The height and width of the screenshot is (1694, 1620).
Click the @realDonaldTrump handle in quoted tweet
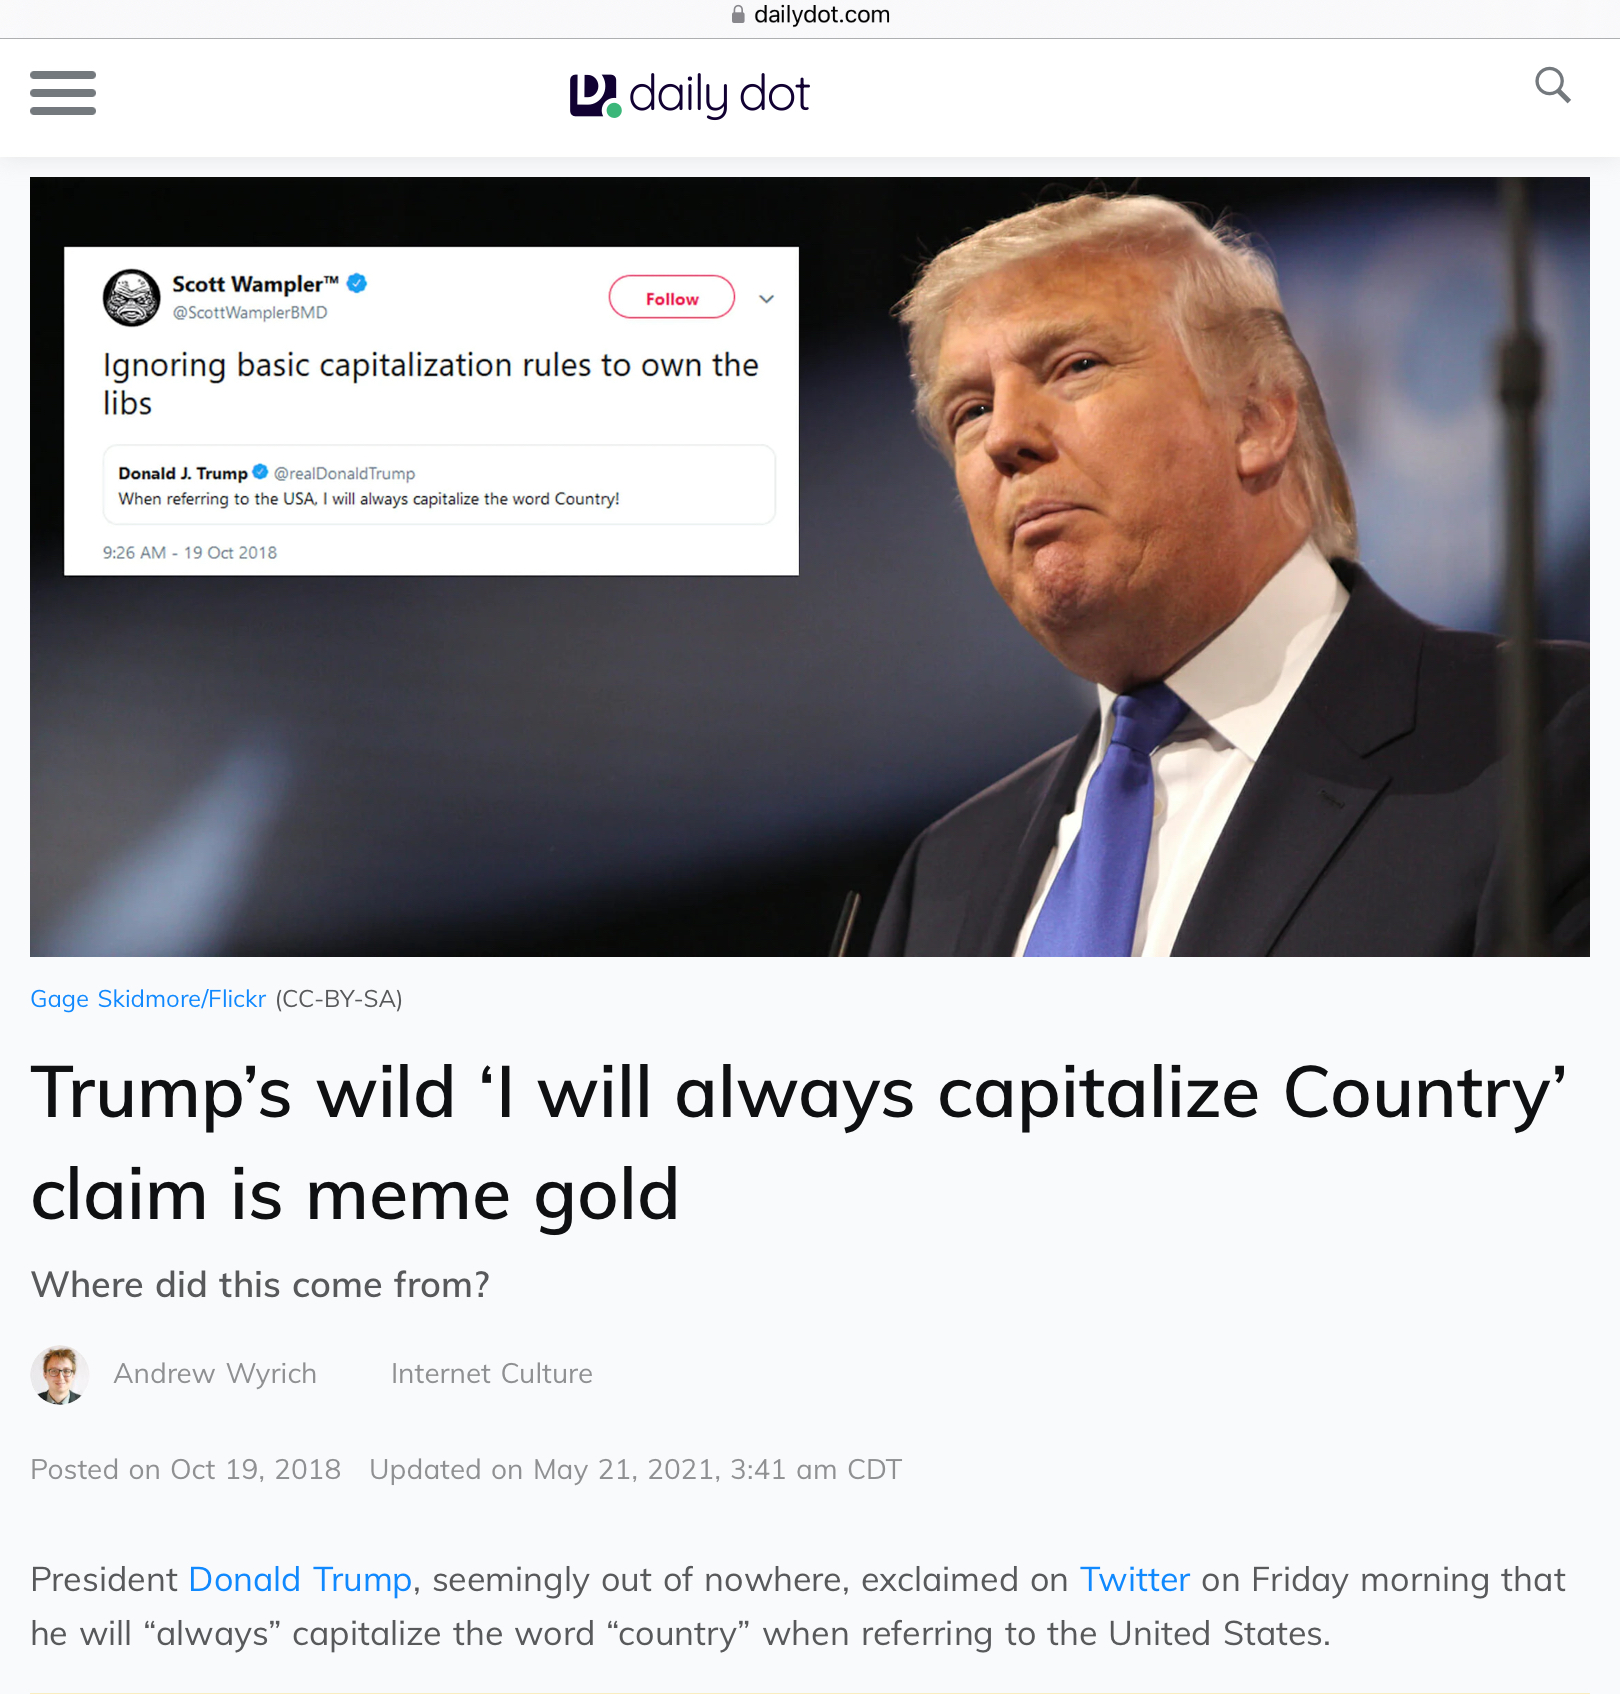[x=344, y=473]
